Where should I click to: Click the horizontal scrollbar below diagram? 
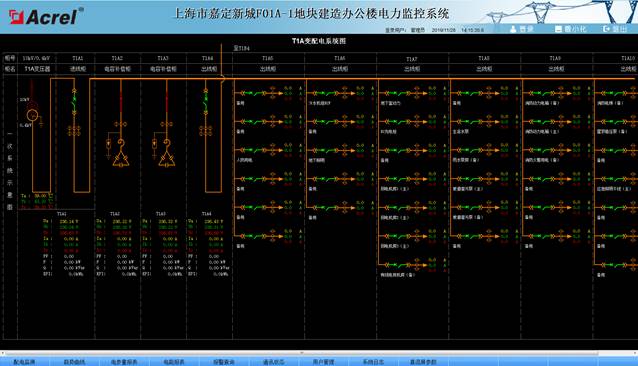point(301,353)
